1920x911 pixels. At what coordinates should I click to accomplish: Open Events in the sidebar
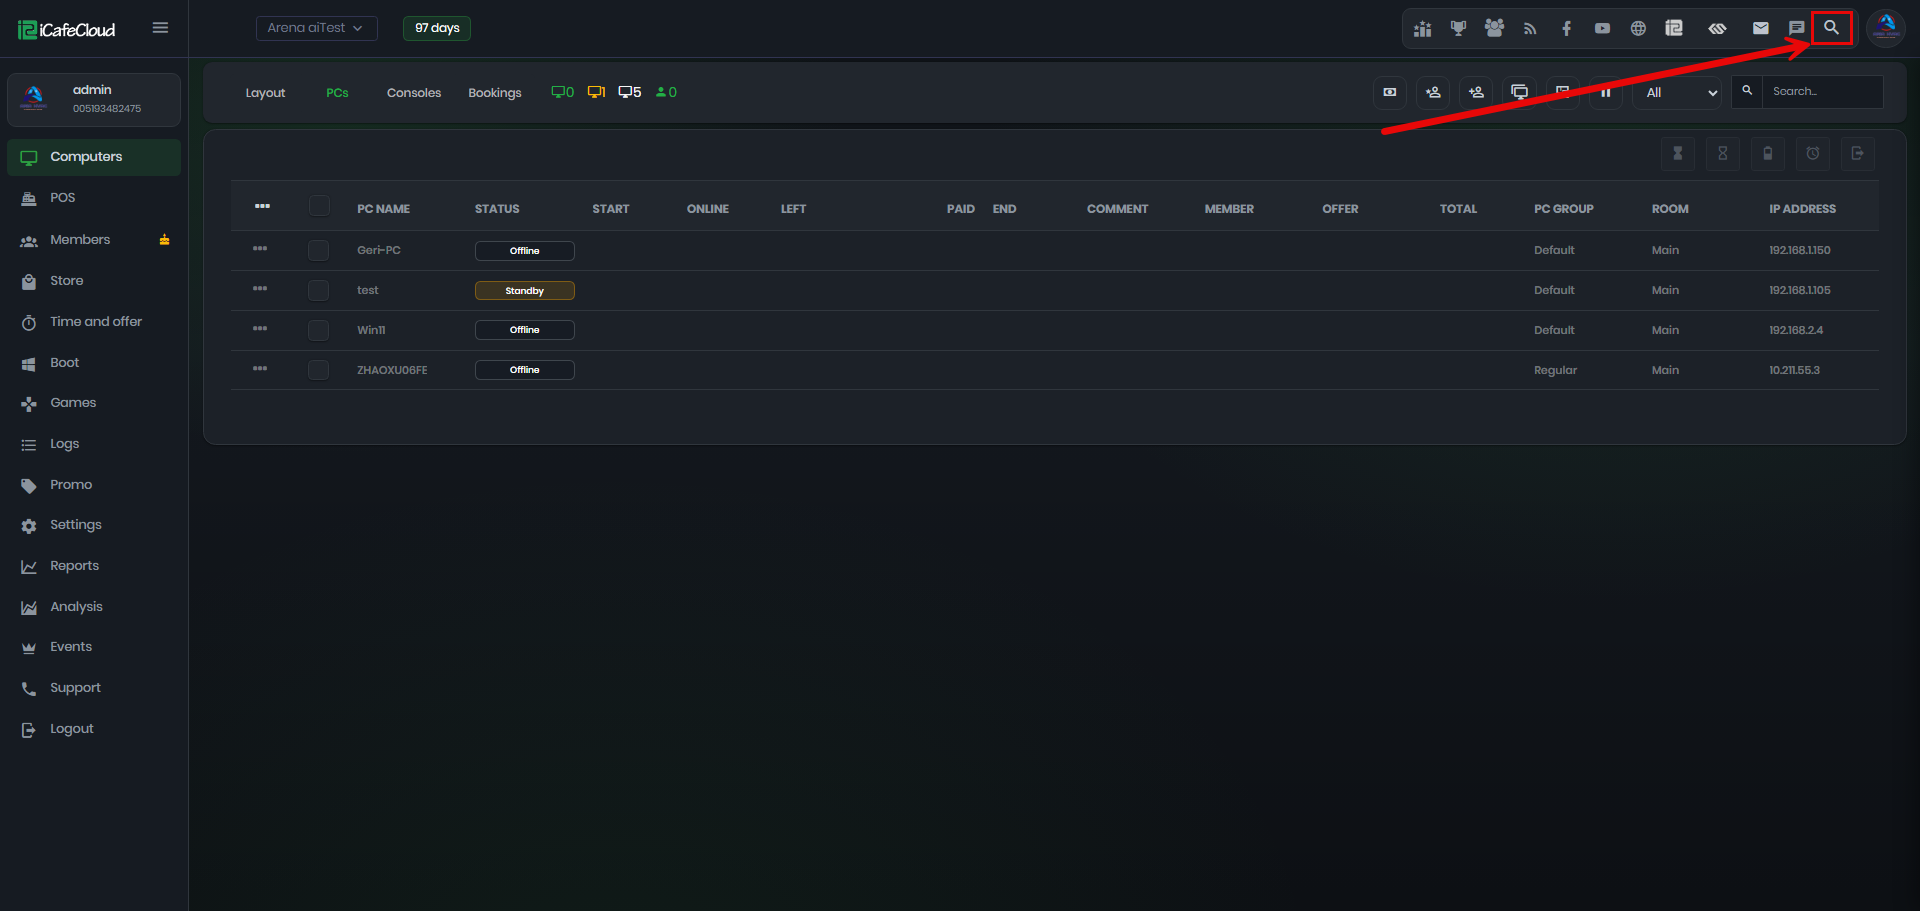pos(94,647)
